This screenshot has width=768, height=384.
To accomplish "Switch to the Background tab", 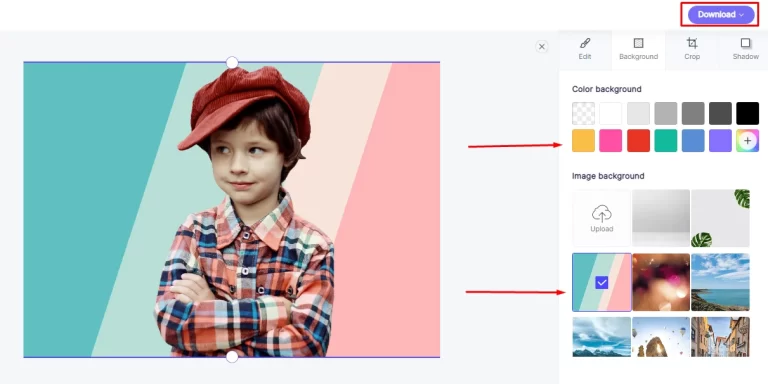I will tap(638, 50).
